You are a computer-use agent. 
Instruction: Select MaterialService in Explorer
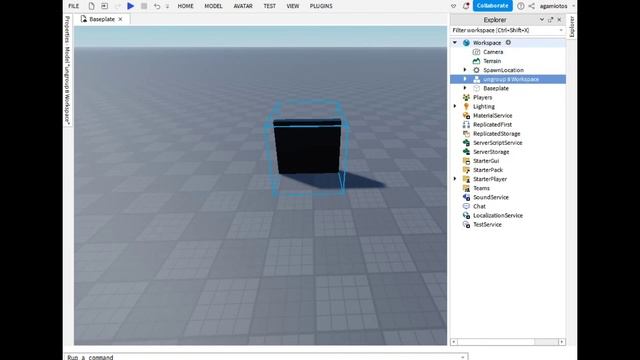[493, 116]
